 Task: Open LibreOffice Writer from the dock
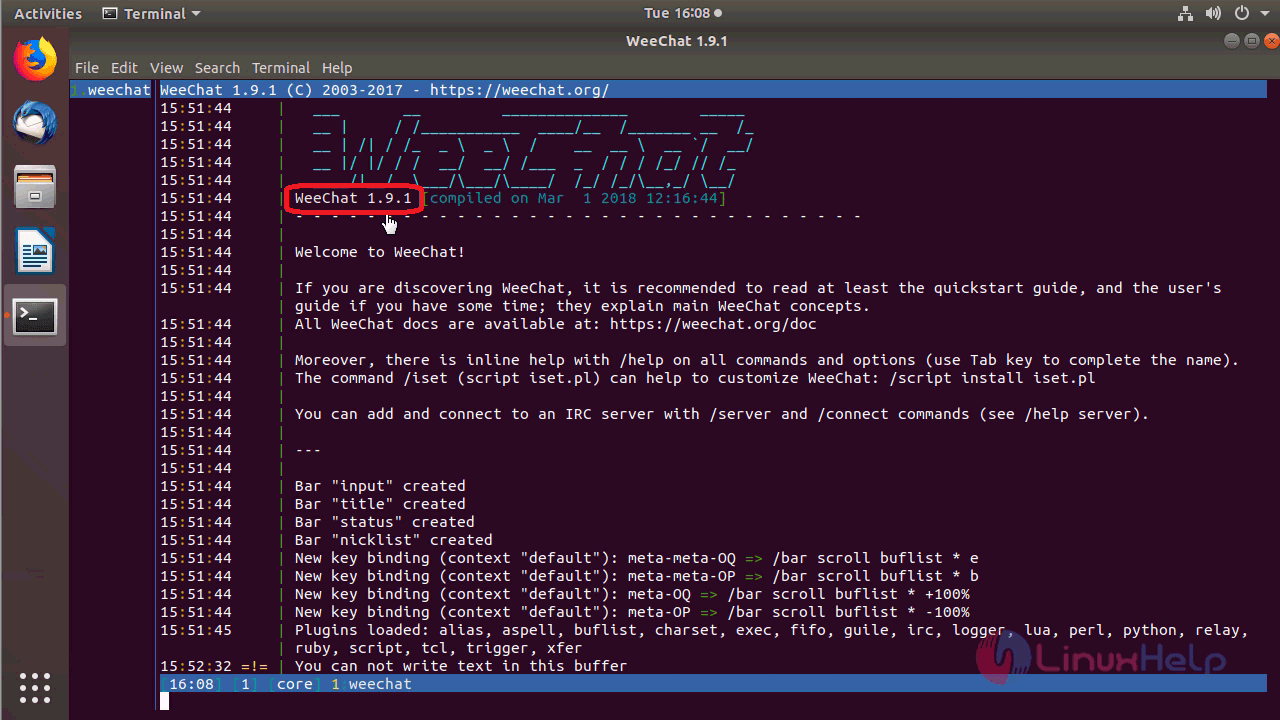pos(35,251)
